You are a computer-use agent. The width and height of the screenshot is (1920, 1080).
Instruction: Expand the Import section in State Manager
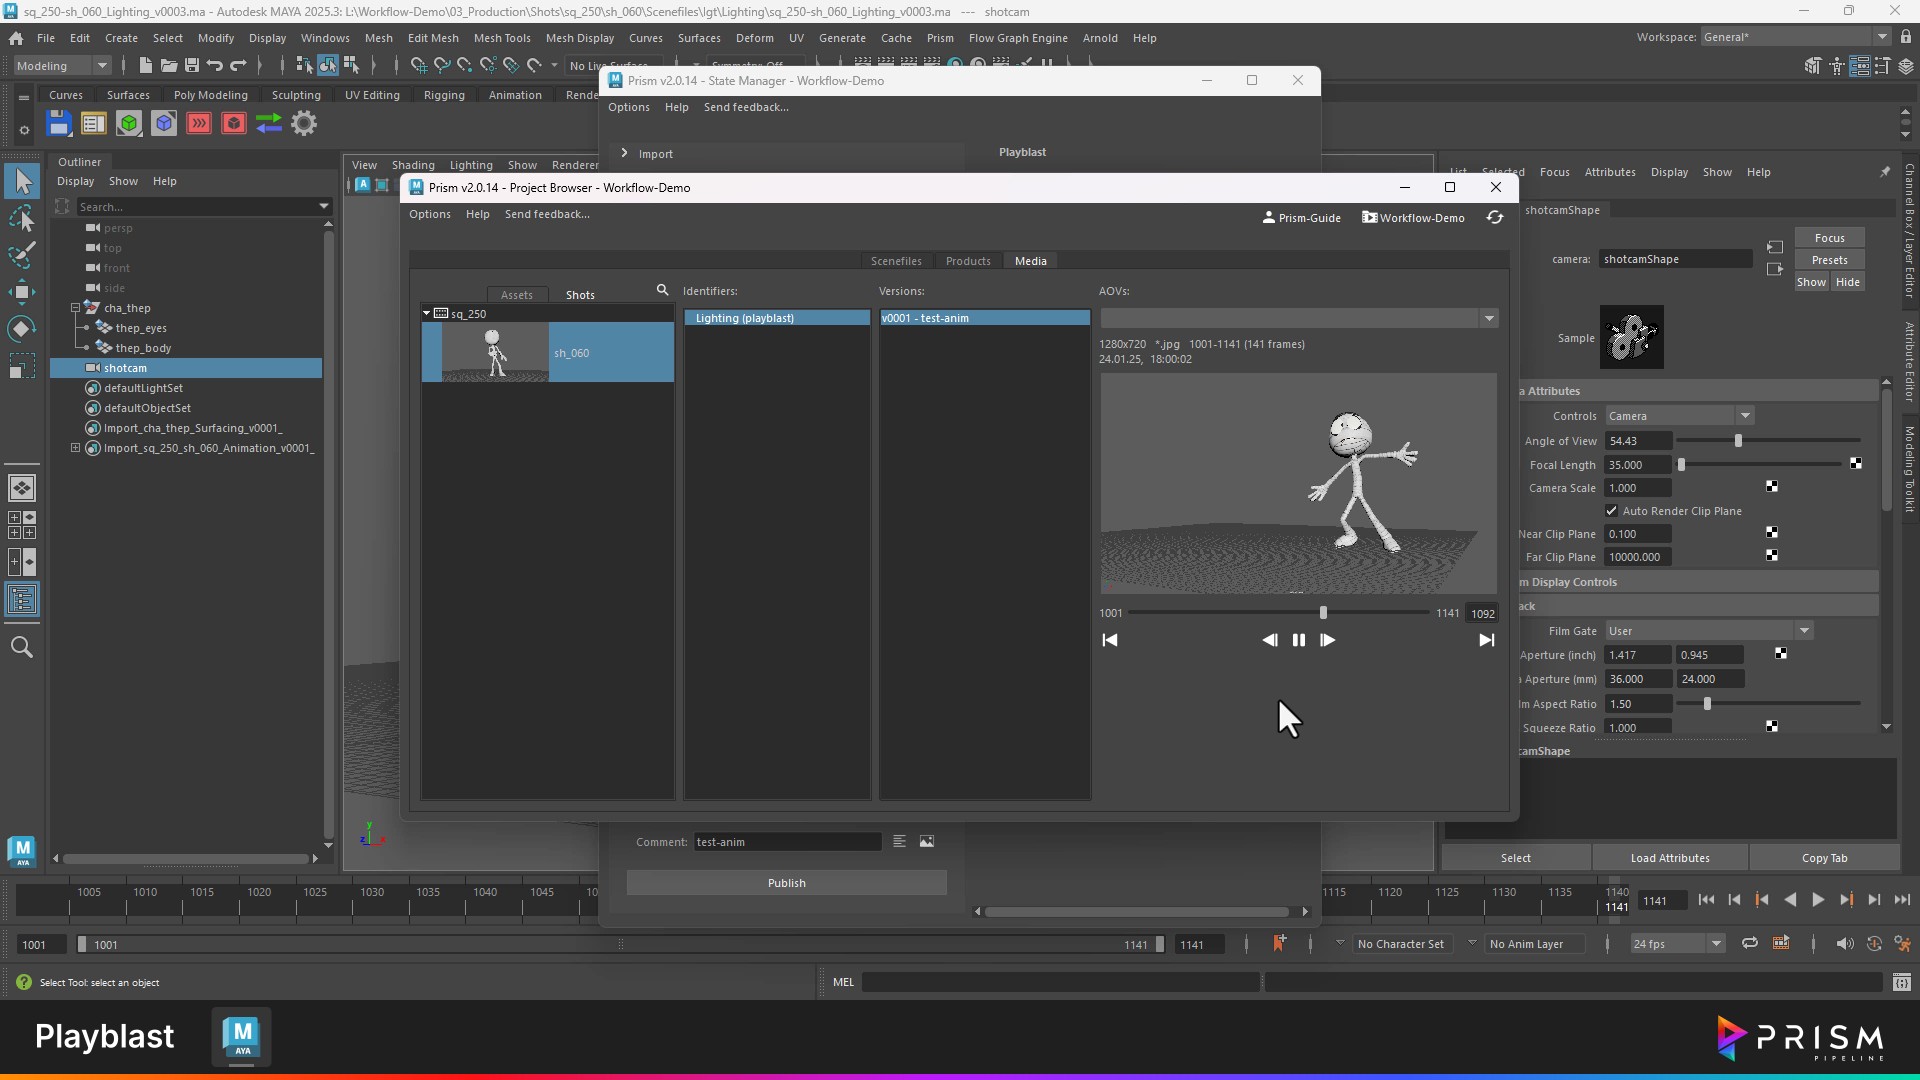[x=624, y=153]
